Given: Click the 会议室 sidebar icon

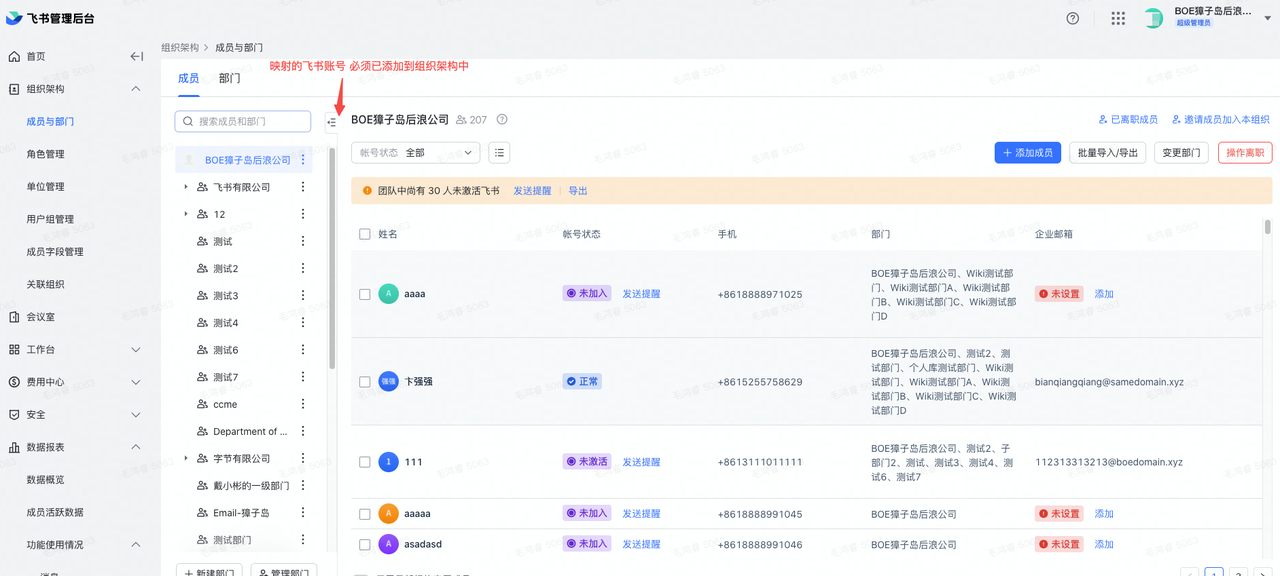Looking at the screenshot, I should pos(14,317).
